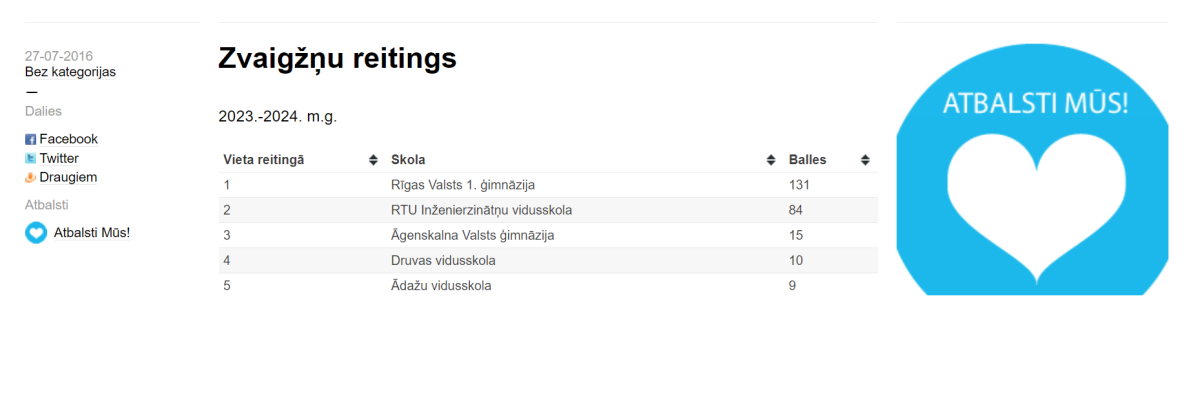Click the Balles column header
The width and height of the screenshot is (1200, 400).
pos(808,160)
